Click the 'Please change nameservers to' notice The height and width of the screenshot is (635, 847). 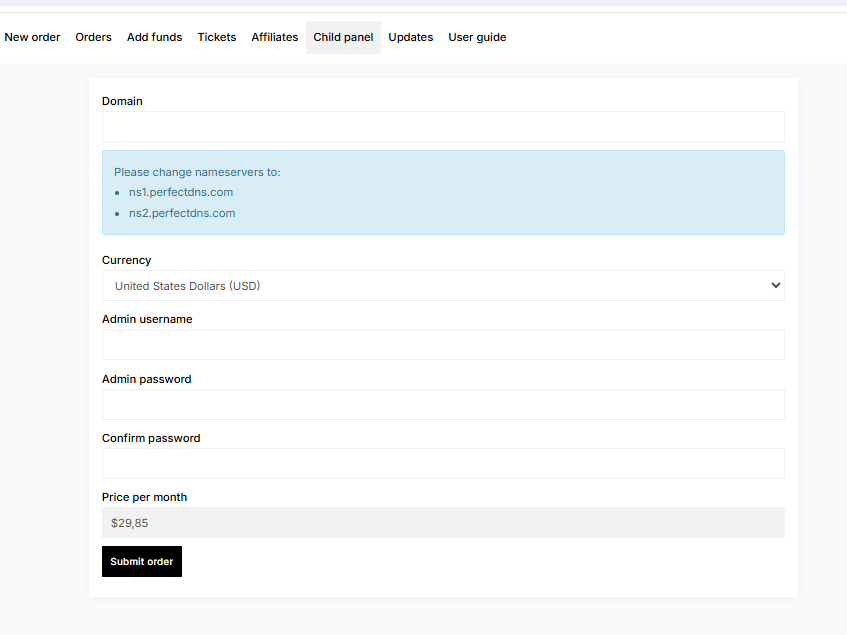pos(197,172)
